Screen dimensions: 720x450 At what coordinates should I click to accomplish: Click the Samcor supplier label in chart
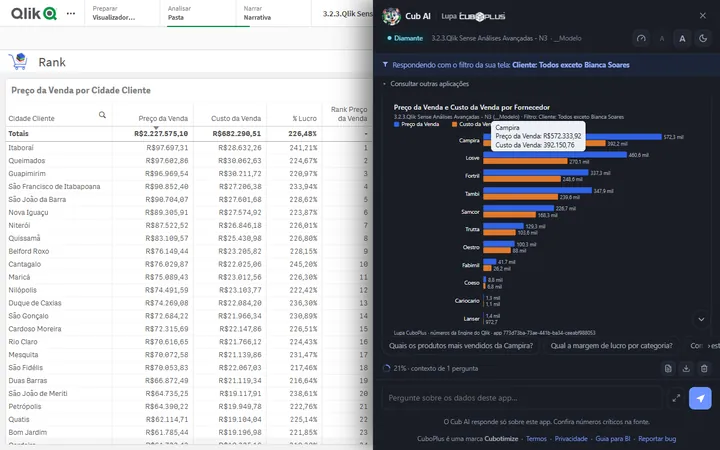coord(470,212)
